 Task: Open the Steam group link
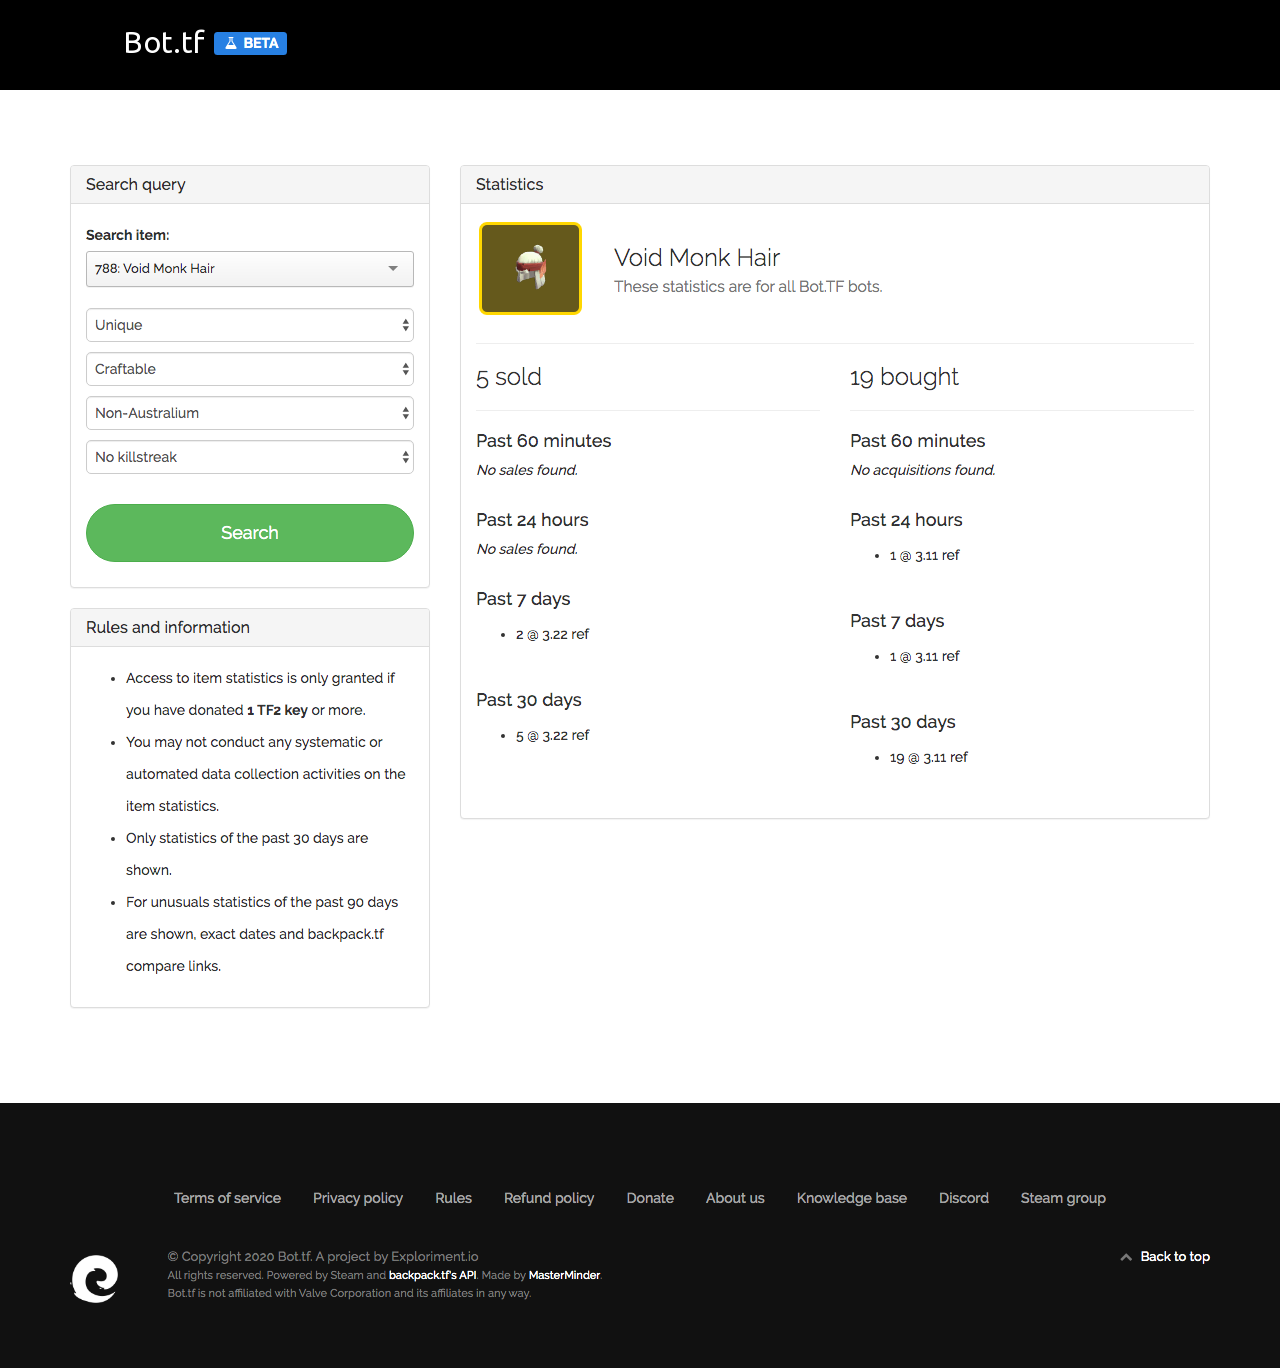1063,1198
